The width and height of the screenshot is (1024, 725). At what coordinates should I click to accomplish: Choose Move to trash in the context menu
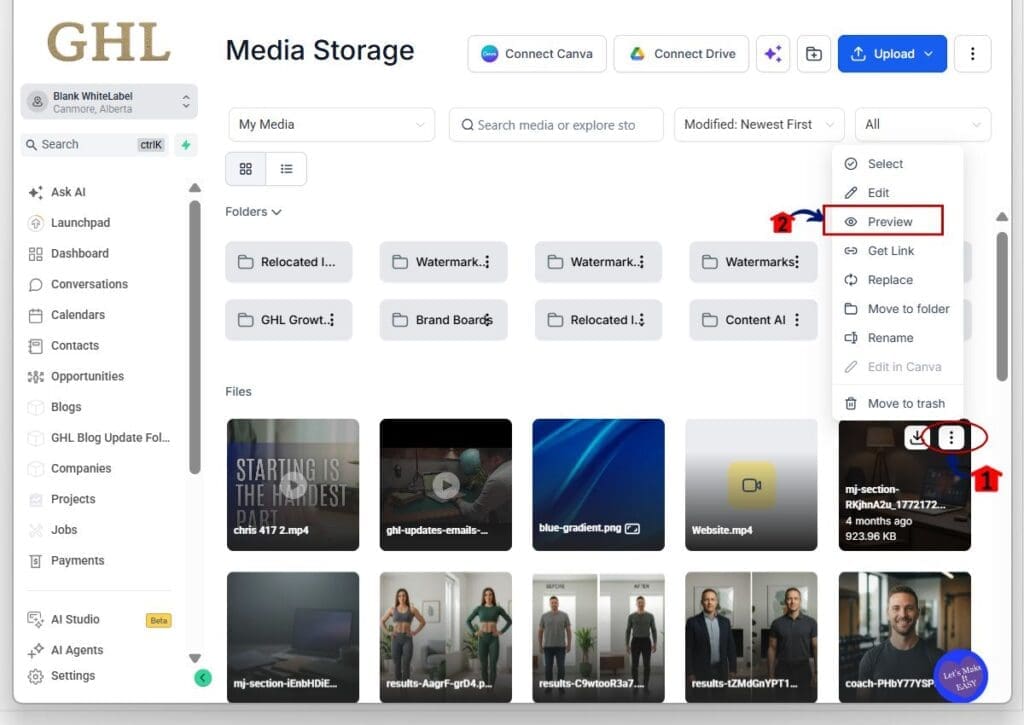tap(897, 404)
